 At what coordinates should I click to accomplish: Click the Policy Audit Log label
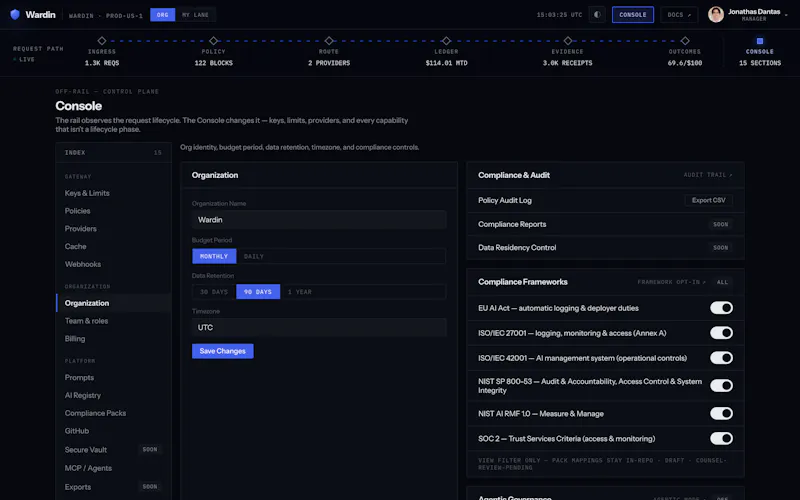[x=505, y=201]
